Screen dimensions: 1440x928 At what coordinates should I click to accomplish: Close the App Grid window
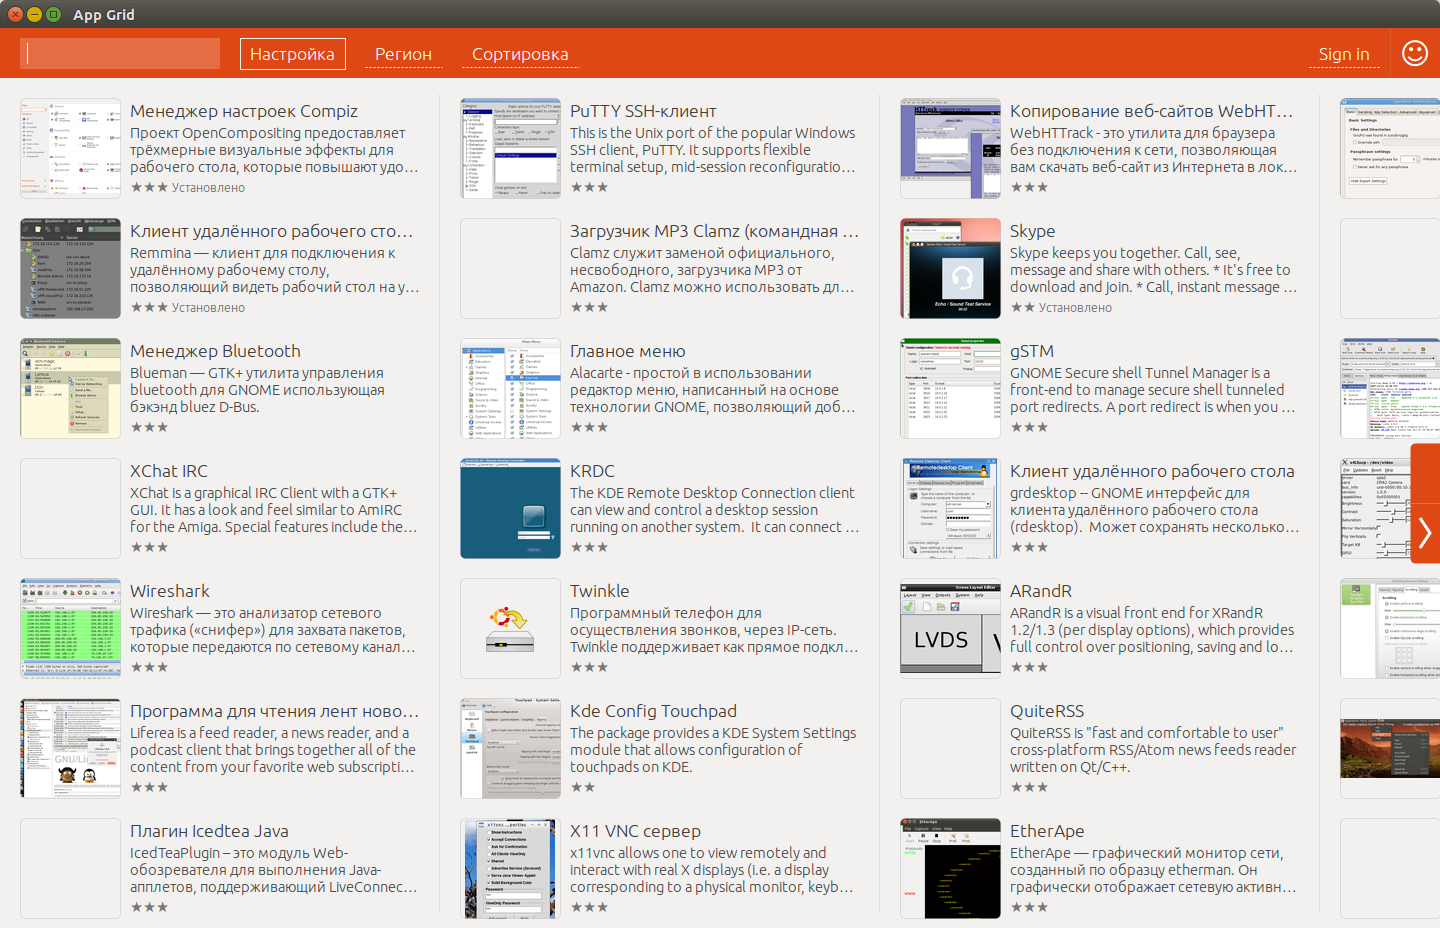pos(15,14)
